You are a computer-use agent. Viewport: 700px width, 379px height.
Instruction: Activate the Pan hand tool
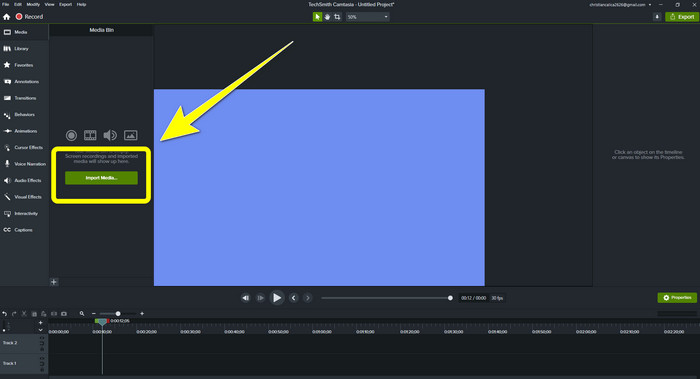pyautogui.click(x=327, y=17)
